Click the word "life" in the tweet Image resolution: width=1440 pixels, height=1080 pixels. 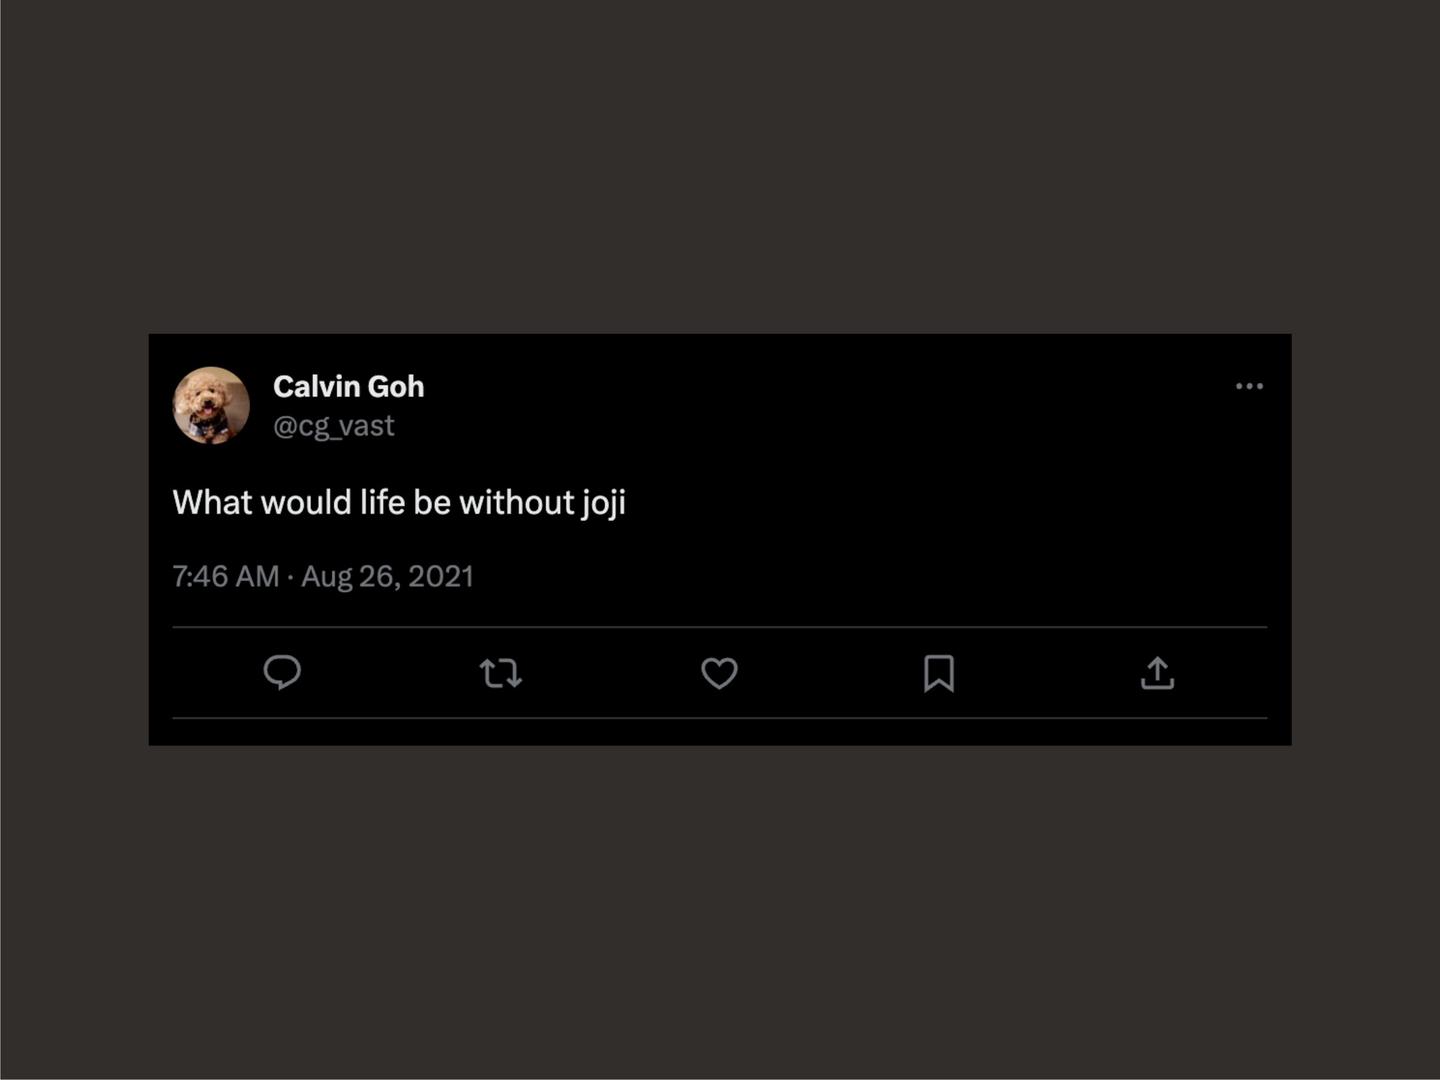coord(382,502)
